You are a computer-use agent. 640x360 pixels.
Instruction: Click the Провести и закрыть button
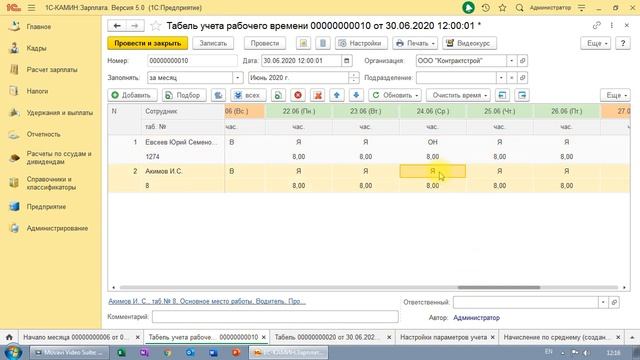(x=148, y=43)
